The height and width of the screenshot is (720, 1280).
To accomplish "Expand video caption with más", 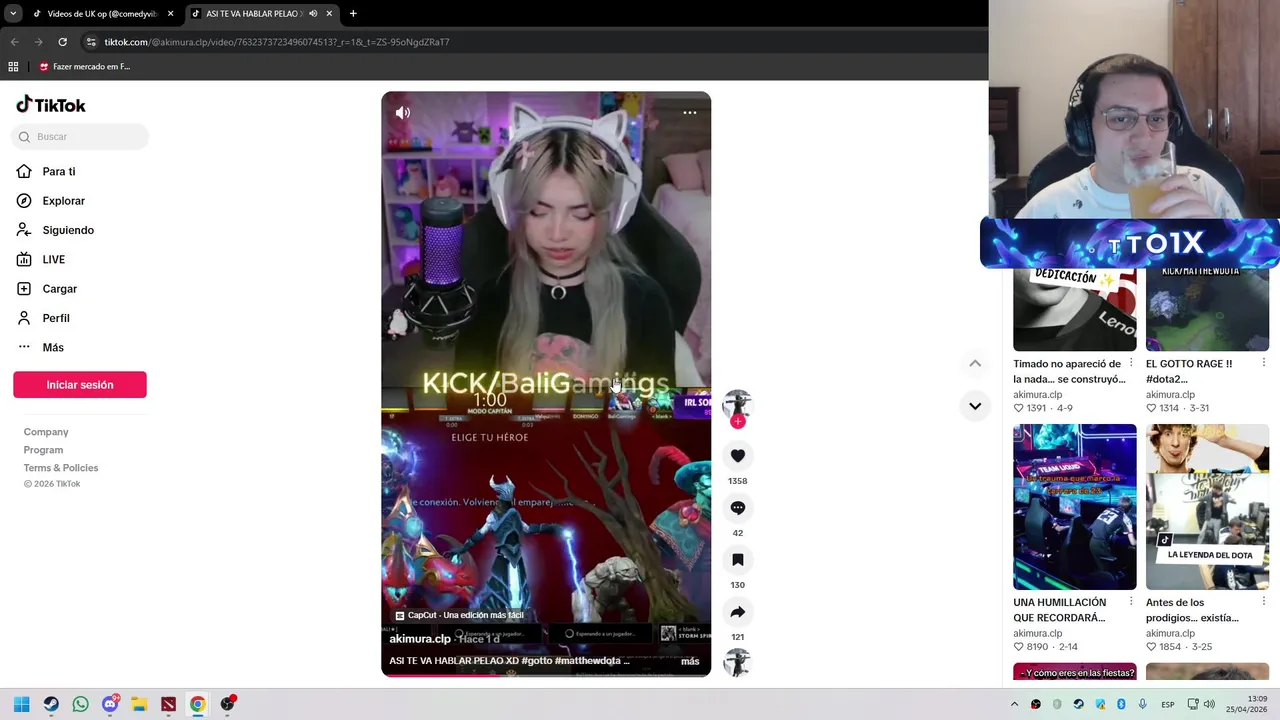I will pos(690,661).
